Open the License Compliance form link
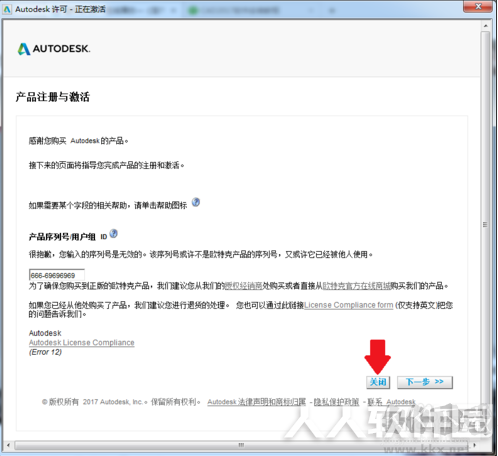498x456 pixels. [x=349, y=305]
